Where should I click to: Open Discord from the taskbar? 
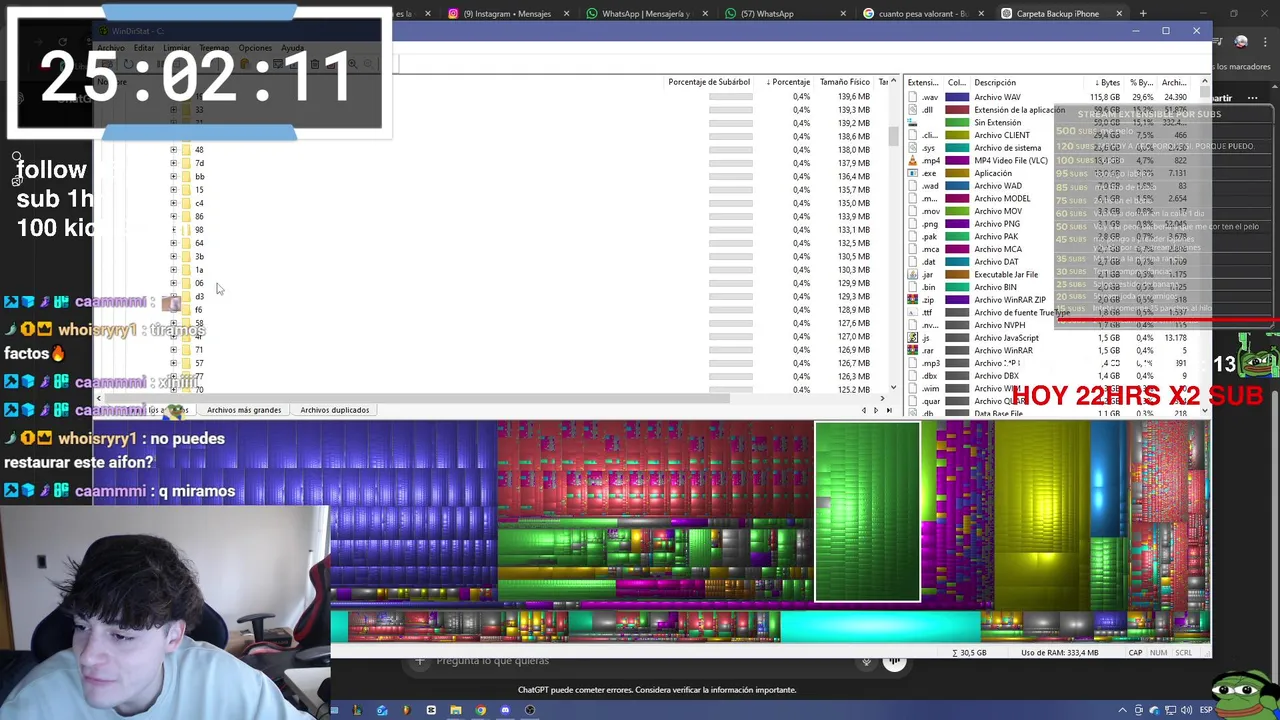[505, 710]
